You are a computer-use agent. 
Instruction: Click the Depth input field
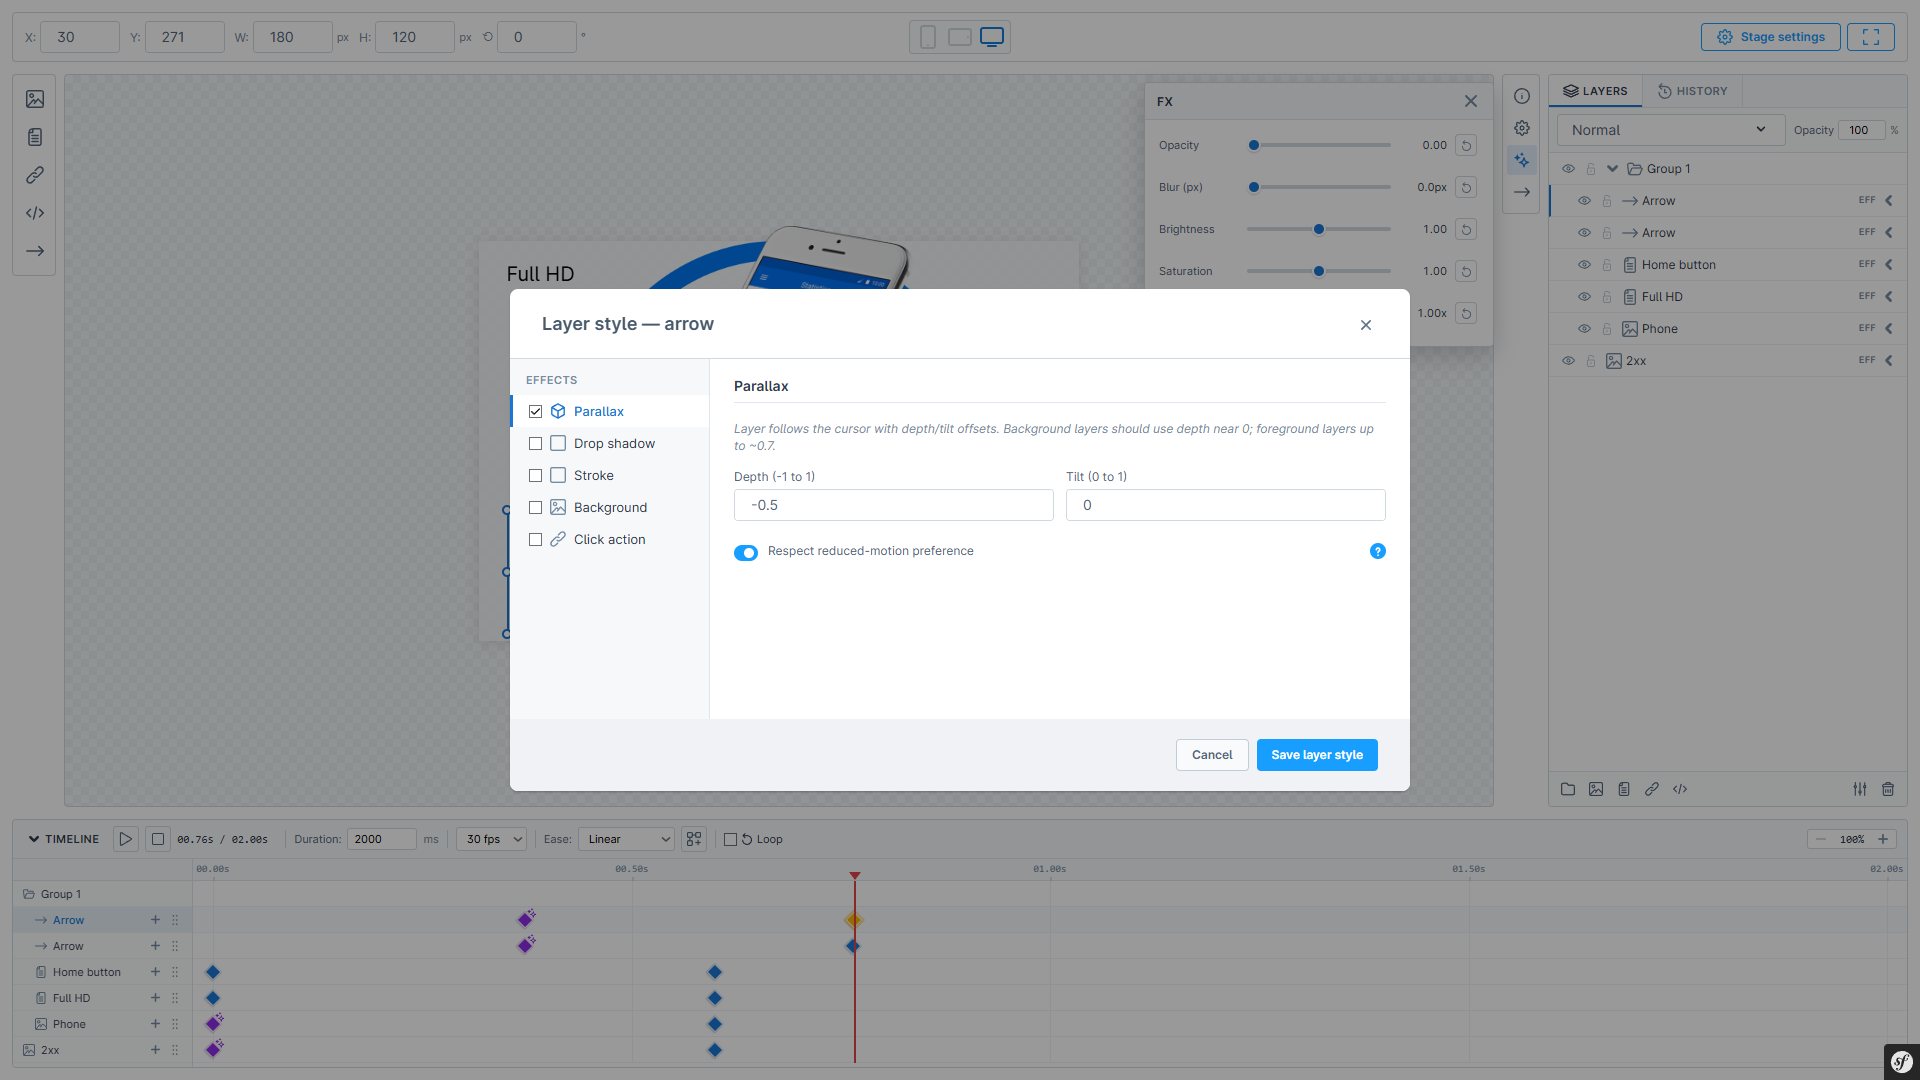(894, 505)
